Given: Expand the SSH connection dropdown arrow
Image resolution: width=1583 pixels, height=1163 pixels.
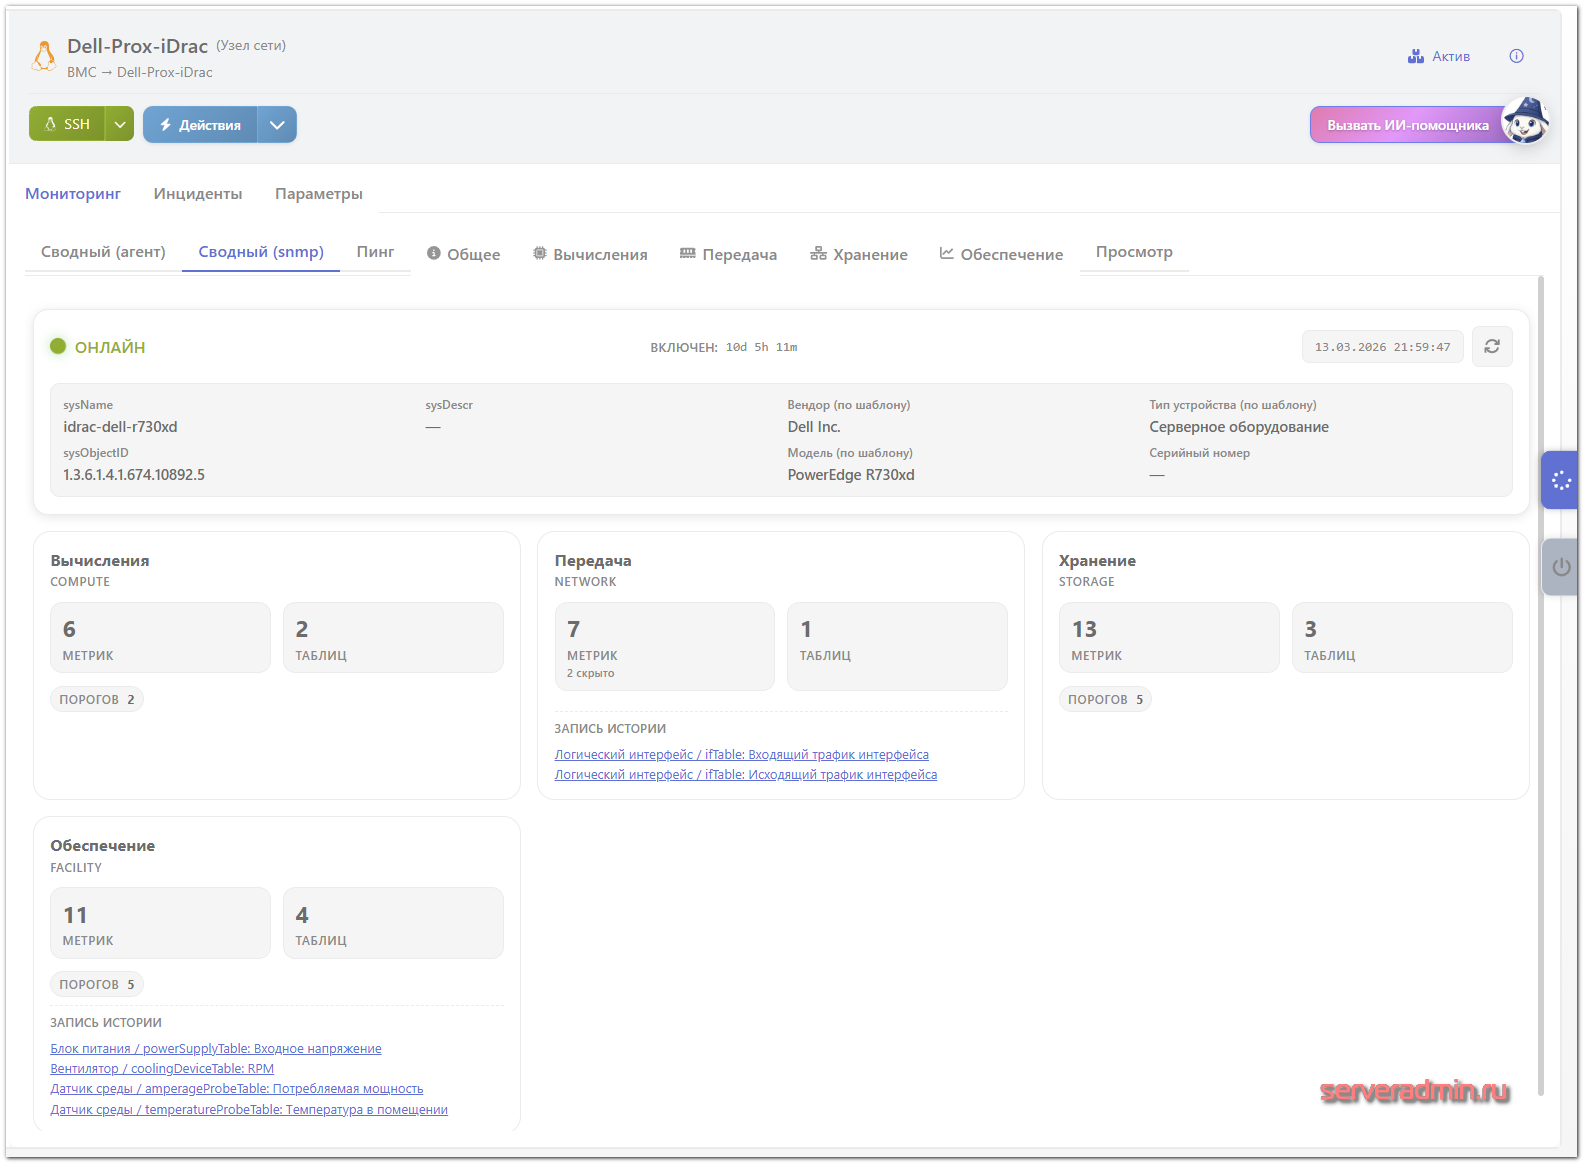Looking at the screenshot, I should (120, 124).
